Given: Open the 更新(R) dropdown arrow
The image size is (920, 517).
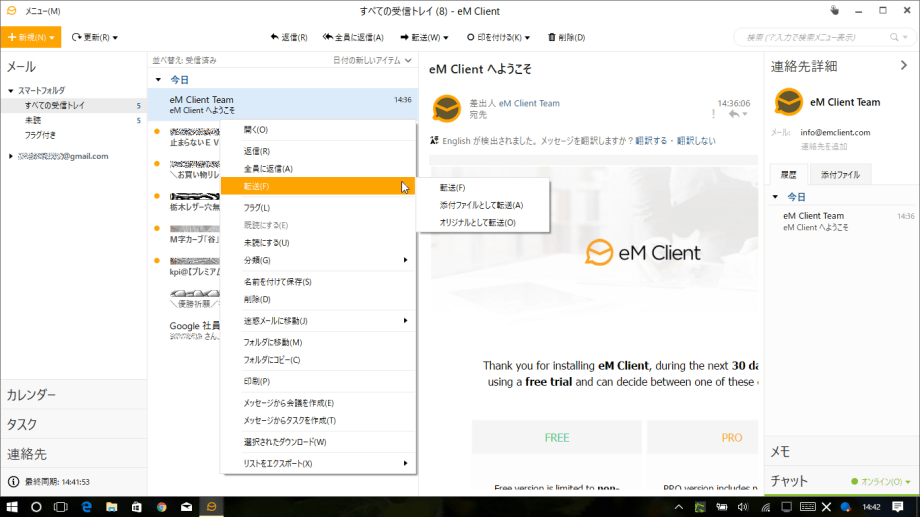Looking at the screenshot, I should click(x=115, y=38).
